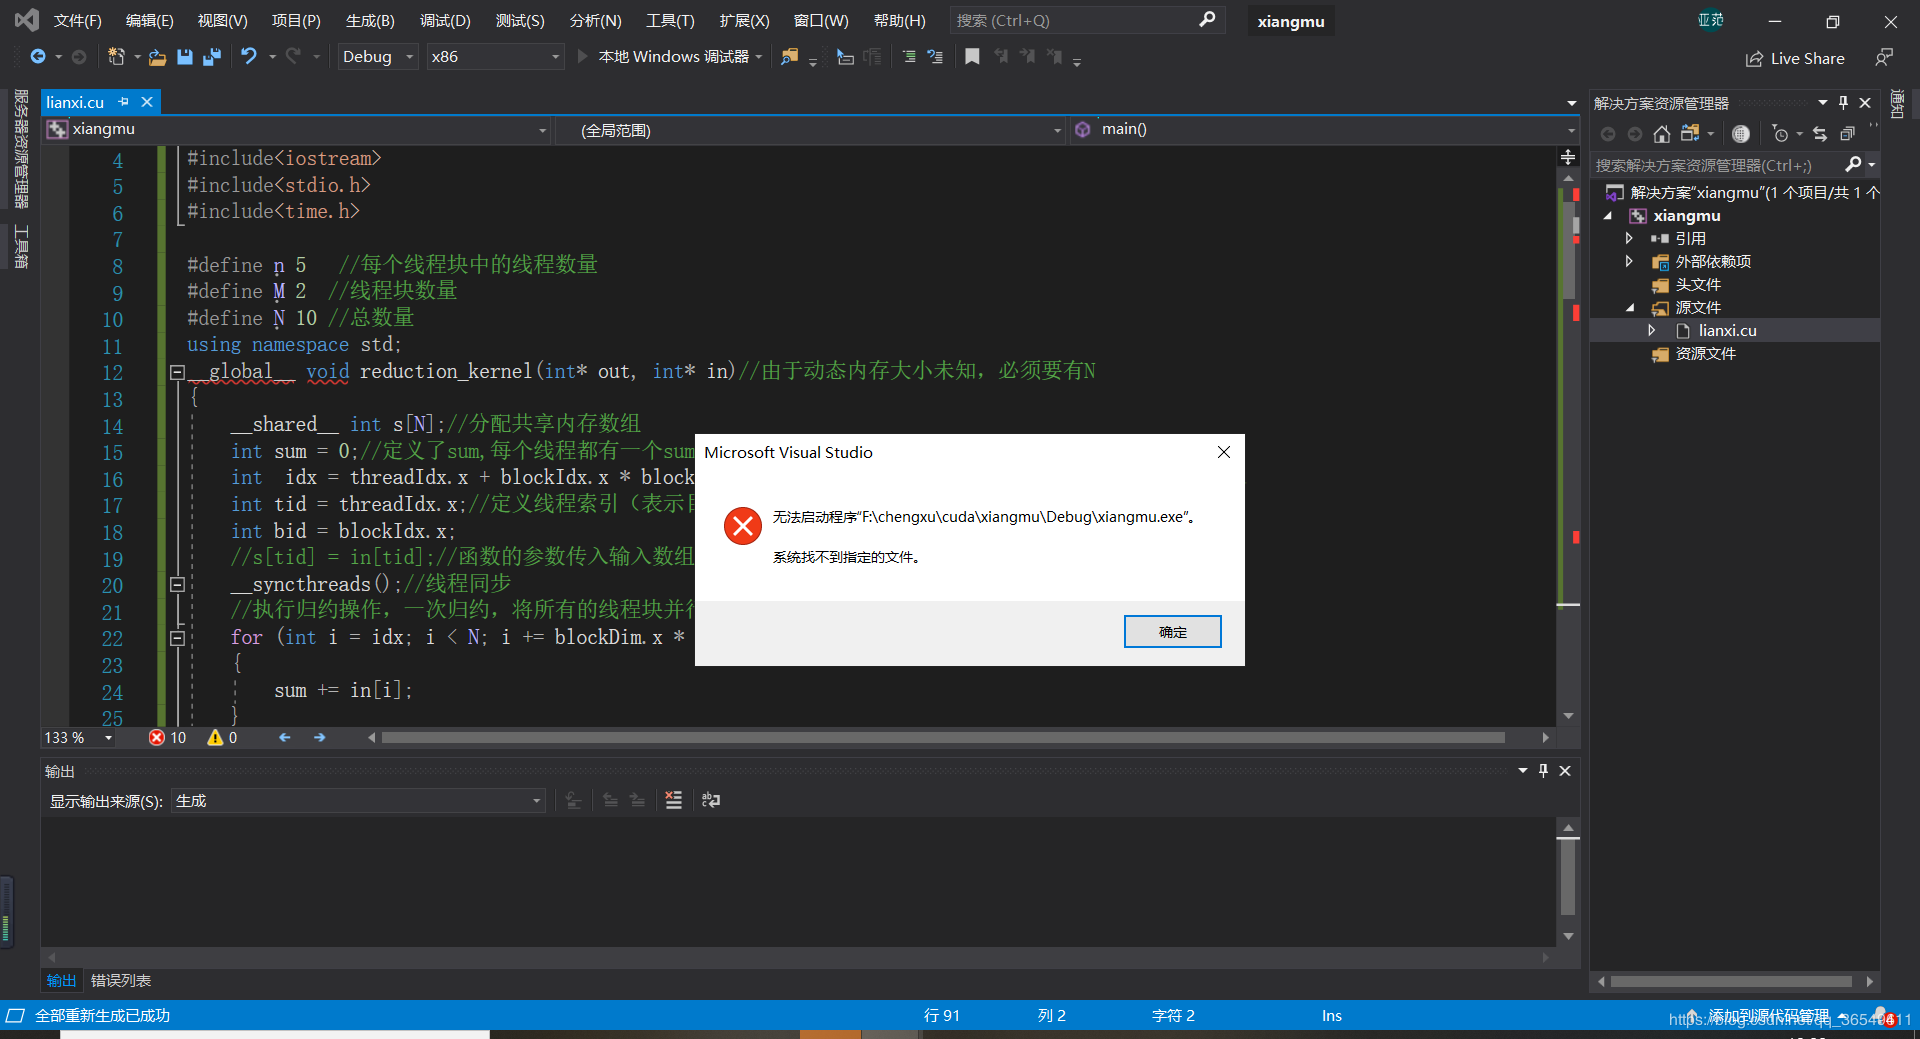Click the error count indicator showing 10
The width and height of the screenshot is (1920, 1039).
[x=168, y=737]
